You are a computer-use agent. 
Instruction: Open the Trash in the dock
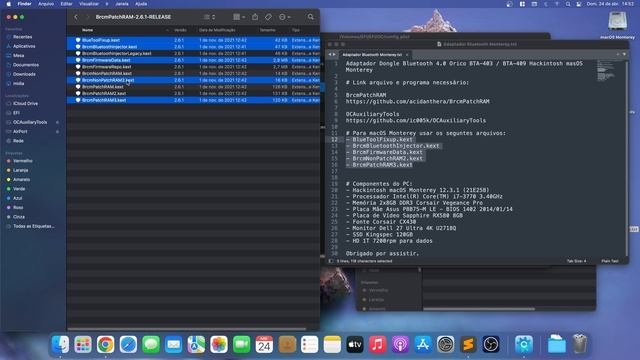580,344
